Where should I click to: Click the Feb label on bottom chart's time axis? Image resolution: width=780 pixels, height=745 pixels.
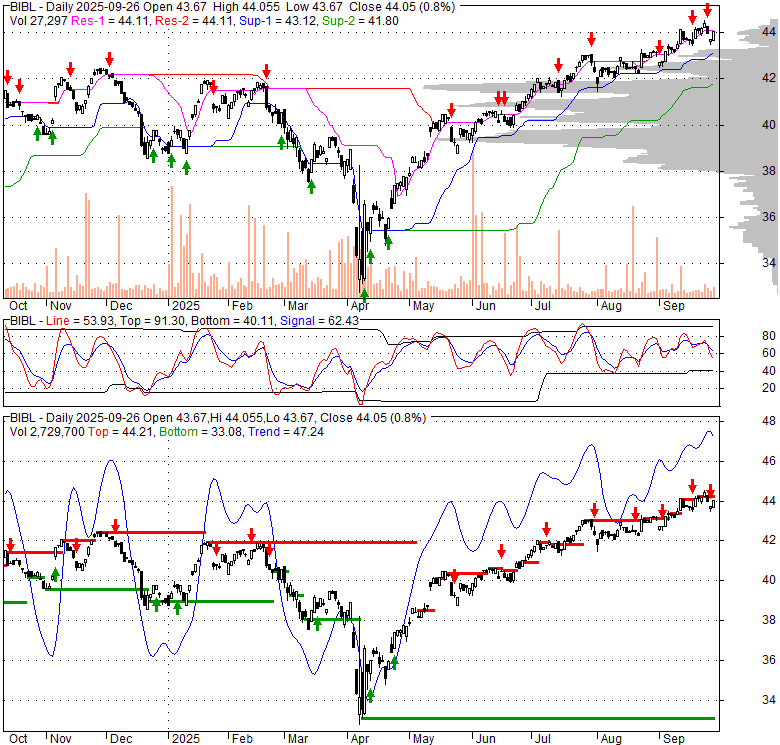point(242,739)
